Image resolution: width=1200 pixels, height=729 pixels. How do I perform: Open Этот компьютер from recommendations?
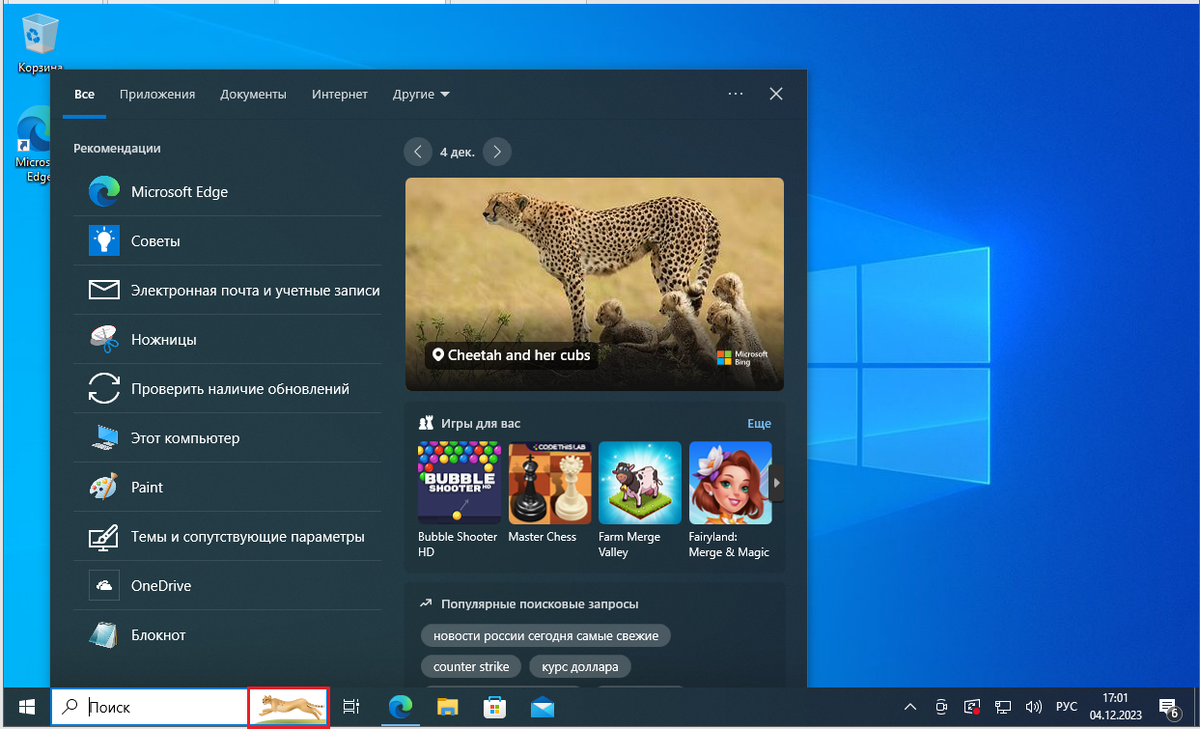[227, 437]
